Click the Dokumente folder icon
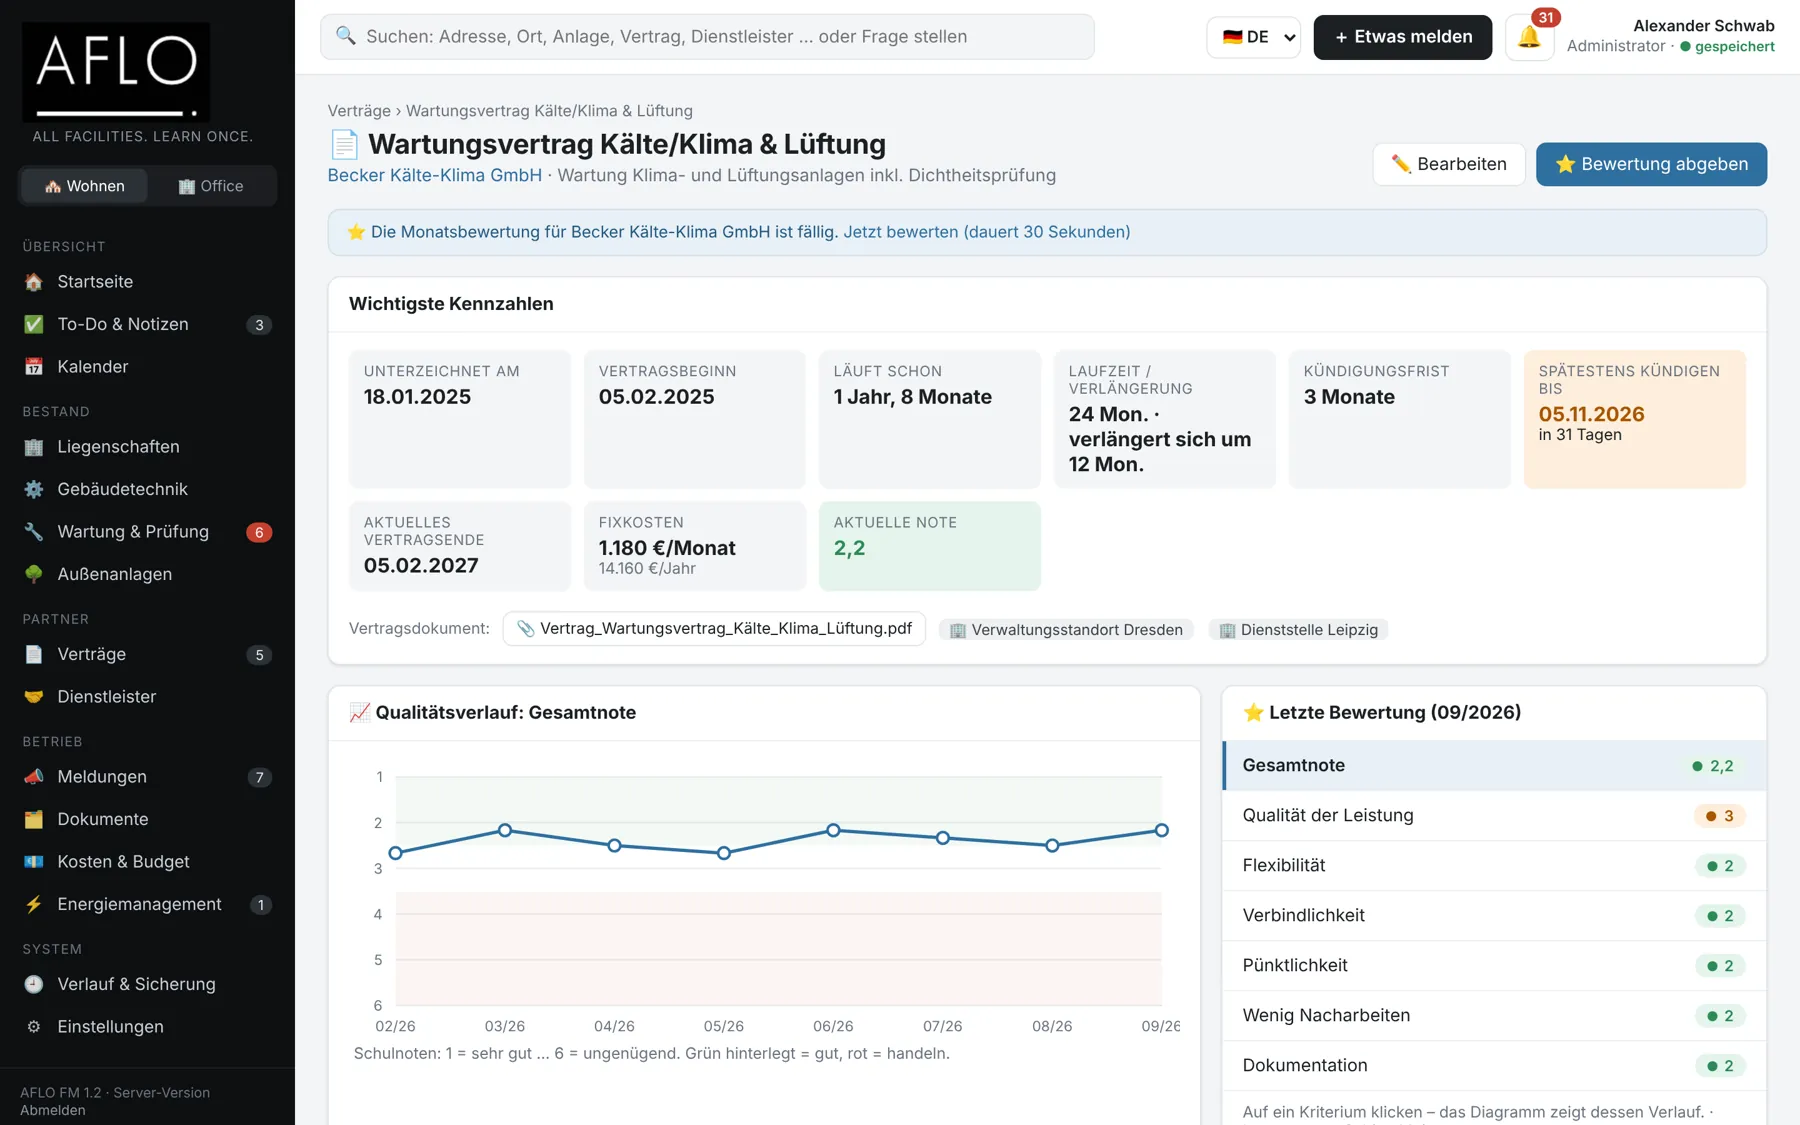The height and width of the screenshot is (1125, 1800). pyautogui.click(x=34, y=819)
